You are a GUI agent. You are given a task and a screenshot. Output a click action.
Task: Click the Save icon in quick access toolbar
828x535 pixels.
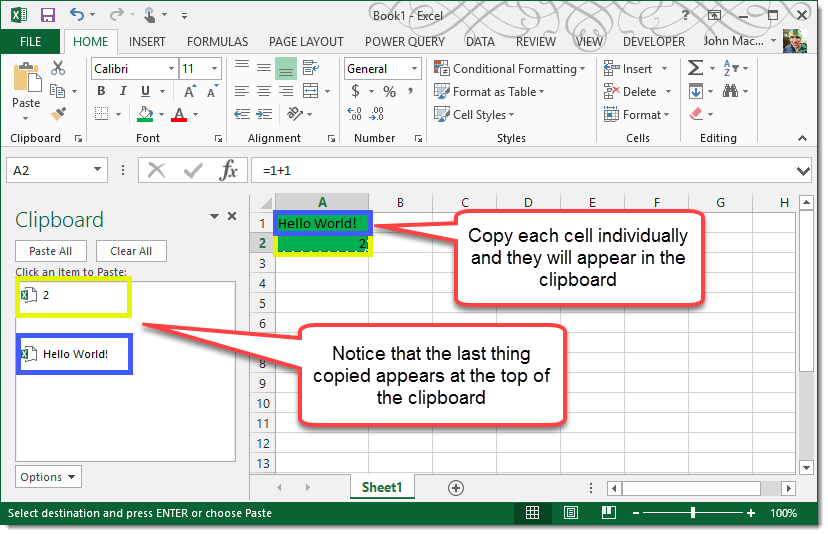coord(48,15)
